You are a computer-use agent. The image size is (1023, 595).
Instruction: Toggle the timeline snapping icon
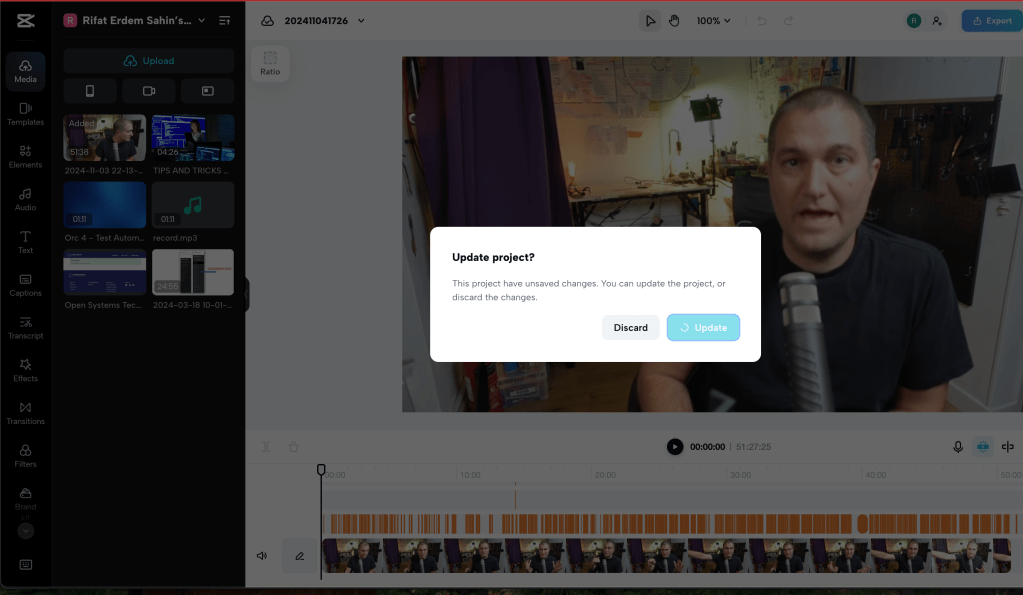tap(983, 447)
